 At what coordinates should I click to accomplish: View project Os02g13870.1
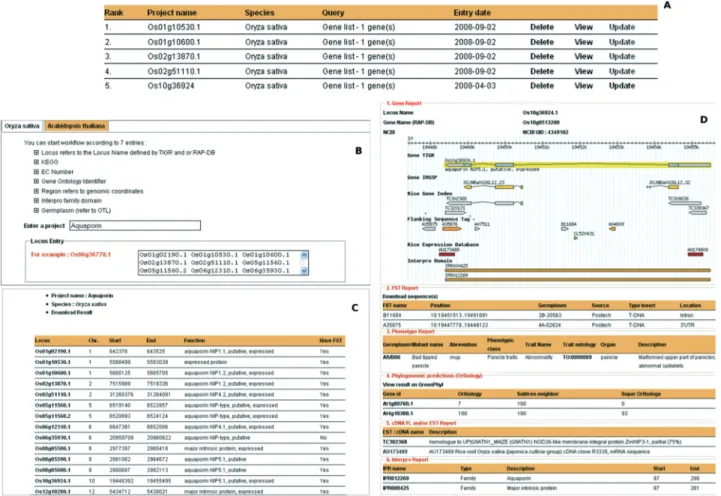pos(583,57)
